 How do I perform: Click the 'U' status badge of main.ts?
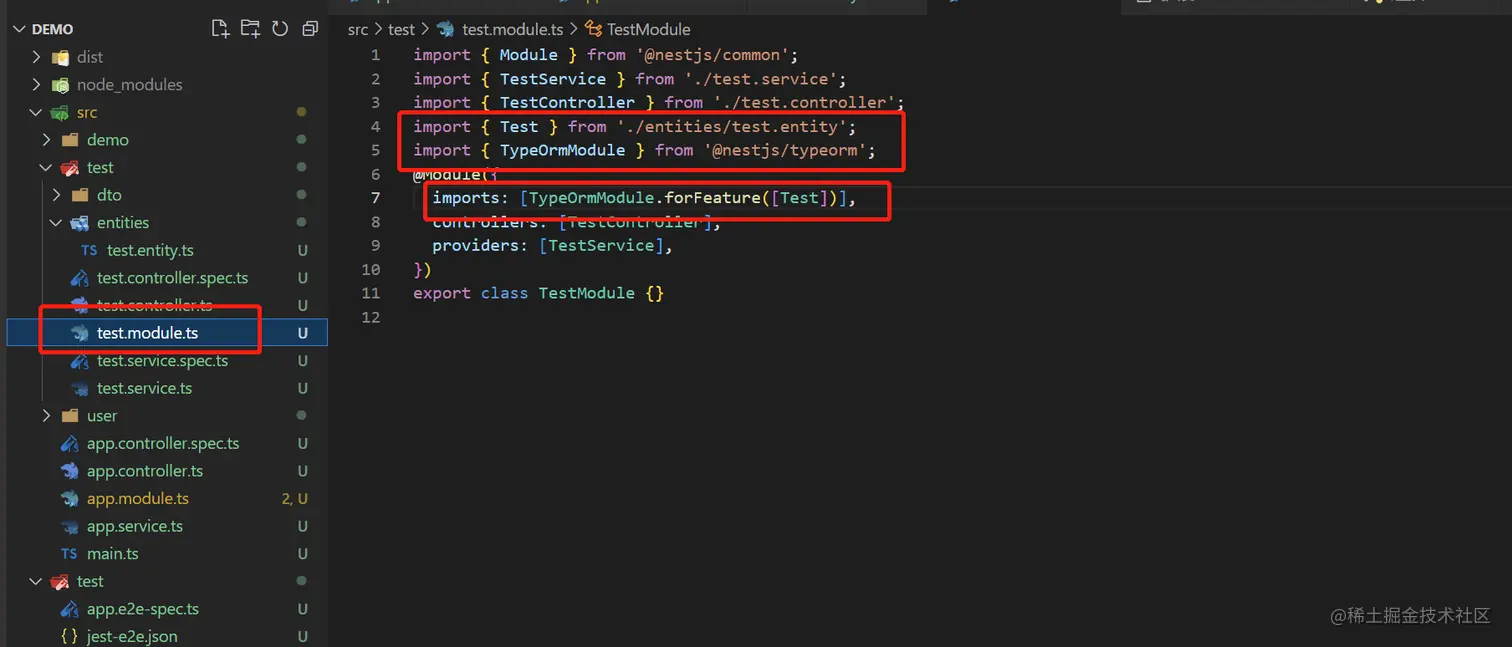point(302,554)
